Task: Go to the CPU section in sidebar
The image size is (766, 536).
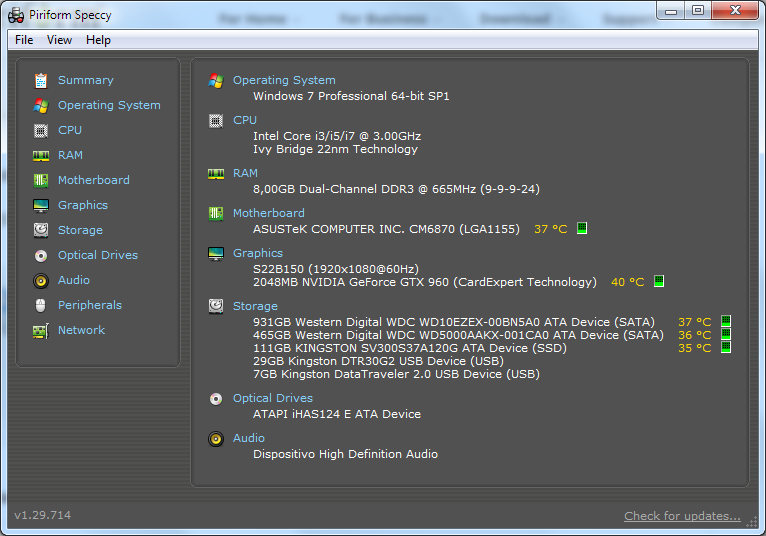Action: pyautogui.click(x=70, y=130)
